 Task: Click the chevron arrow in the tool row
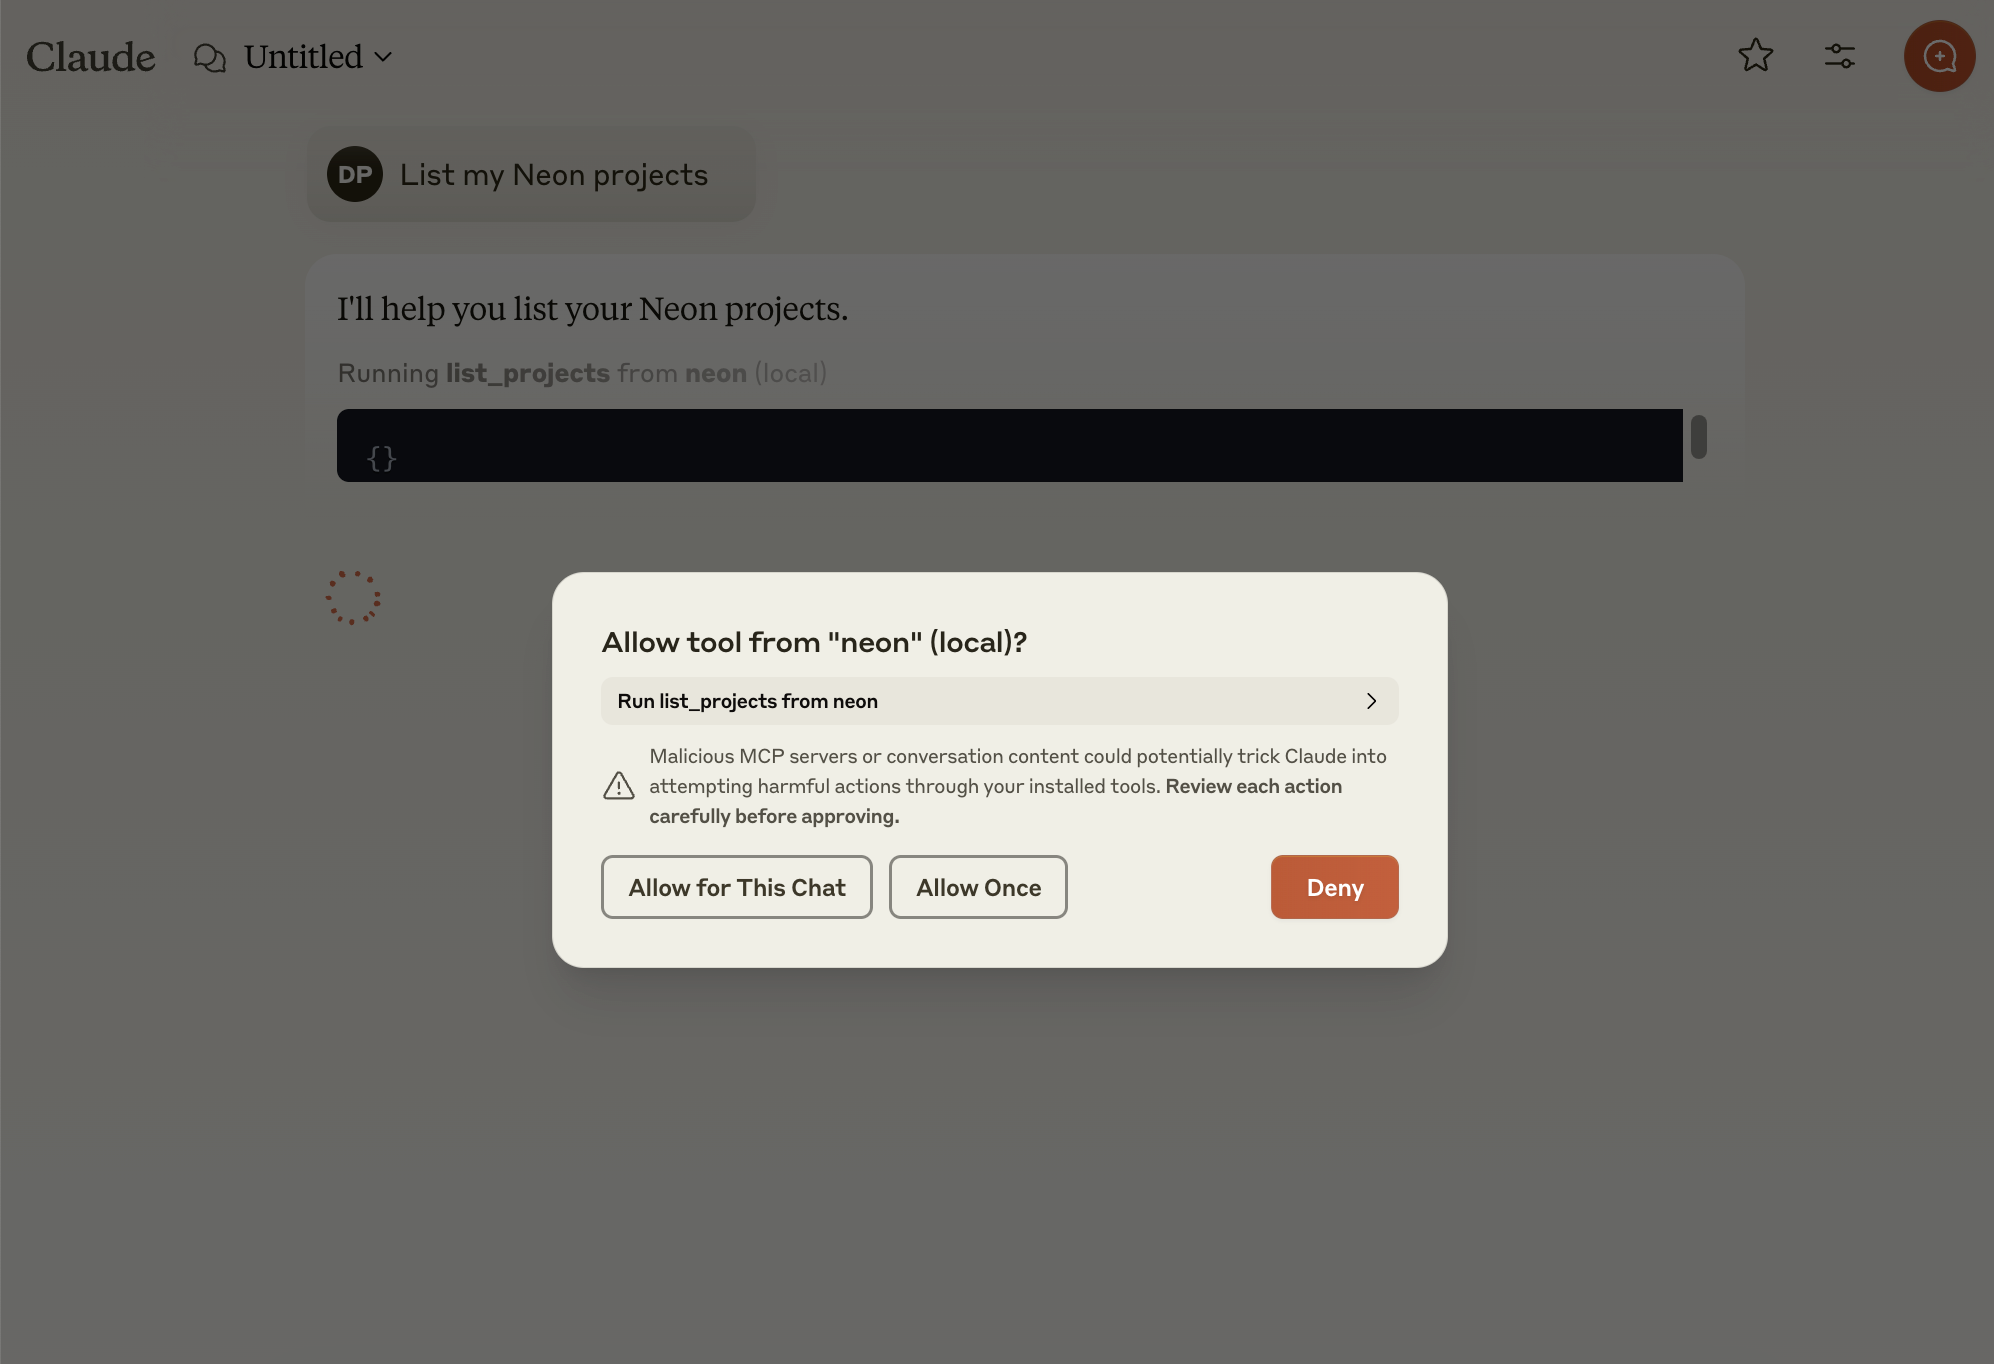1371,701
